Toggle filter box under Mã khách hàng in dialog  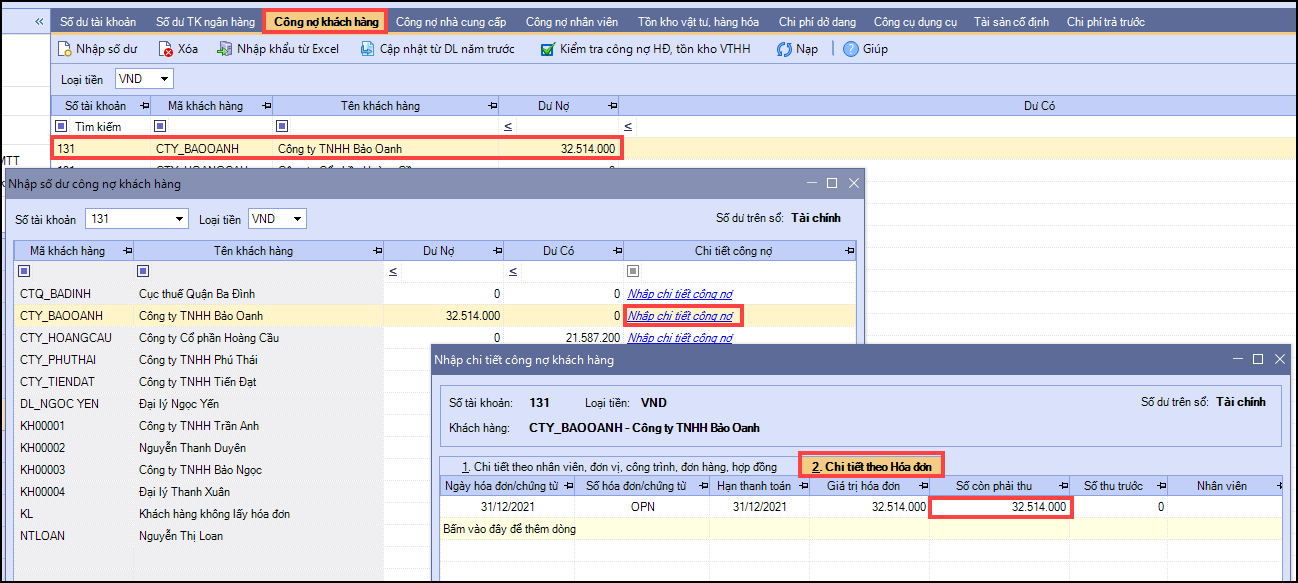coord(25,271)
